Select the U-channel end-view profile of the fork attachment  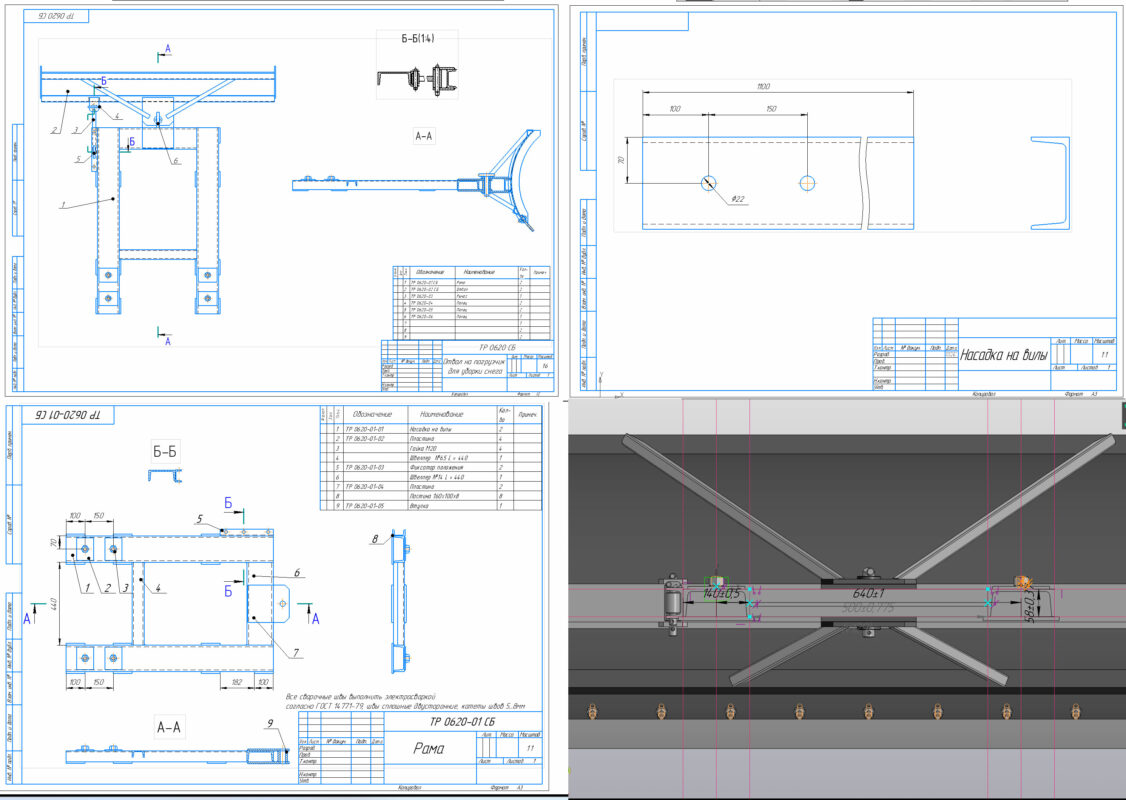[1054, 183]
